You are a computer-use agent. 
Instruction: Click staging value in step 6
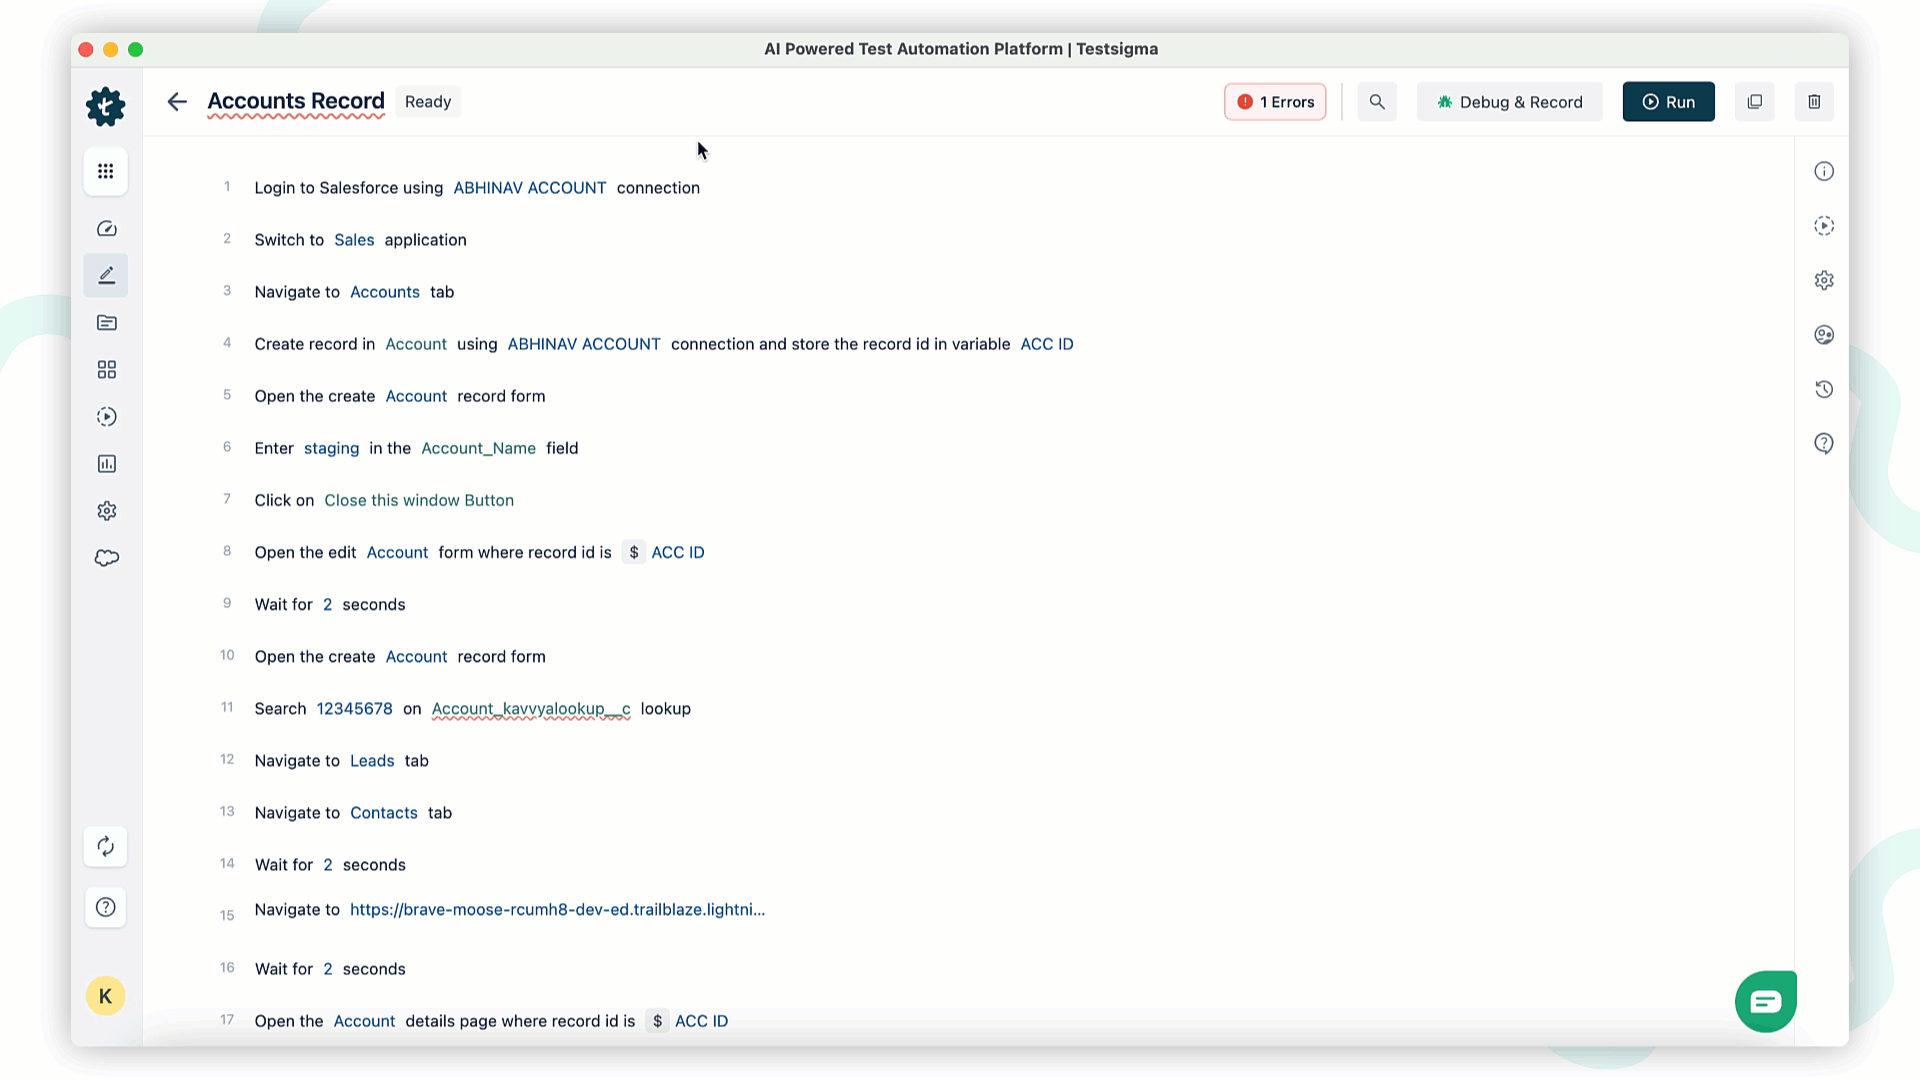331,448
